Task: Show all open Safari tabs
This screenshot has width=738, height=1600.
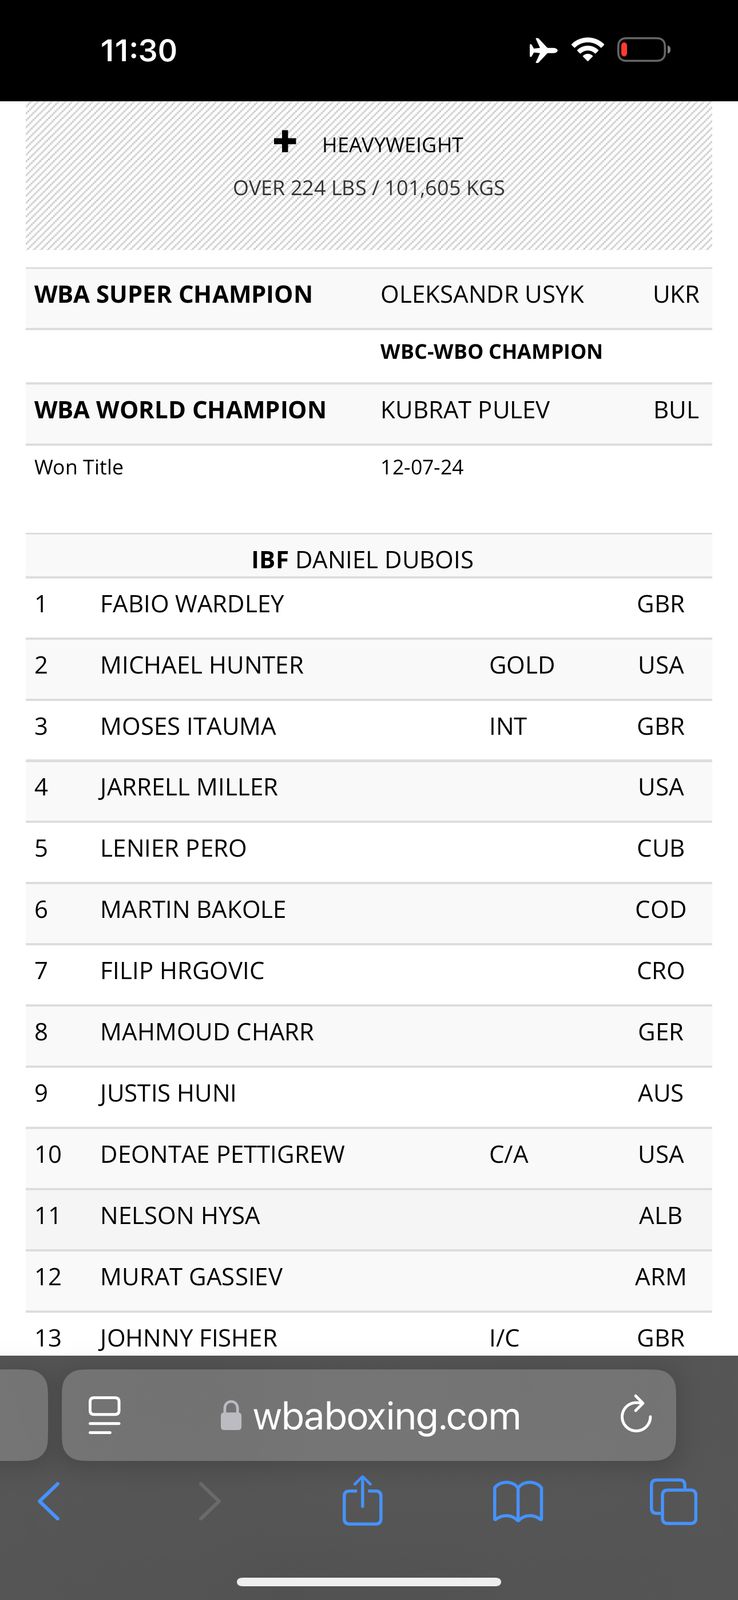Action: coord(673,1501)
